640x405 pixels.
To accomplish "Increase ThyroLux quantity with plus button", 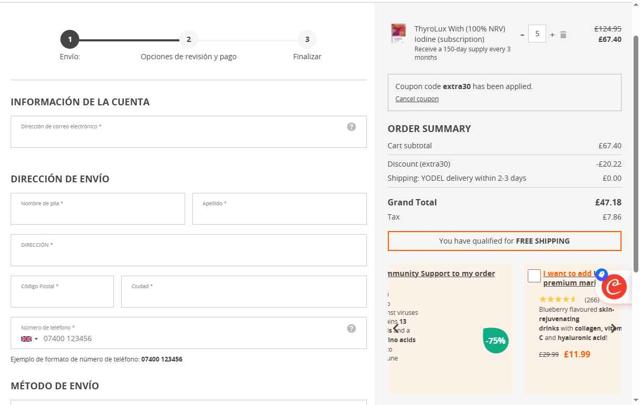I will coord(552,35).
